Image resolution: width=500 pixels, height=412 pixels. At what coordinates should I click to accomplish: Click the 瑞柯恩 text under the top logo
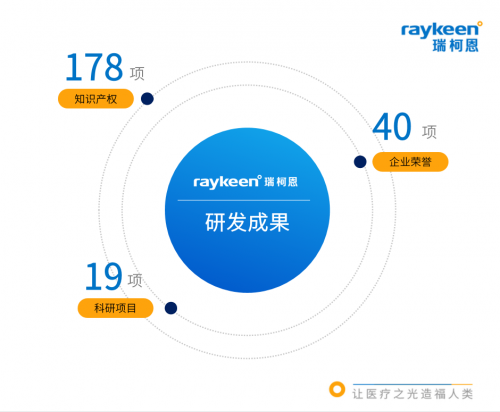pos(455,45)
